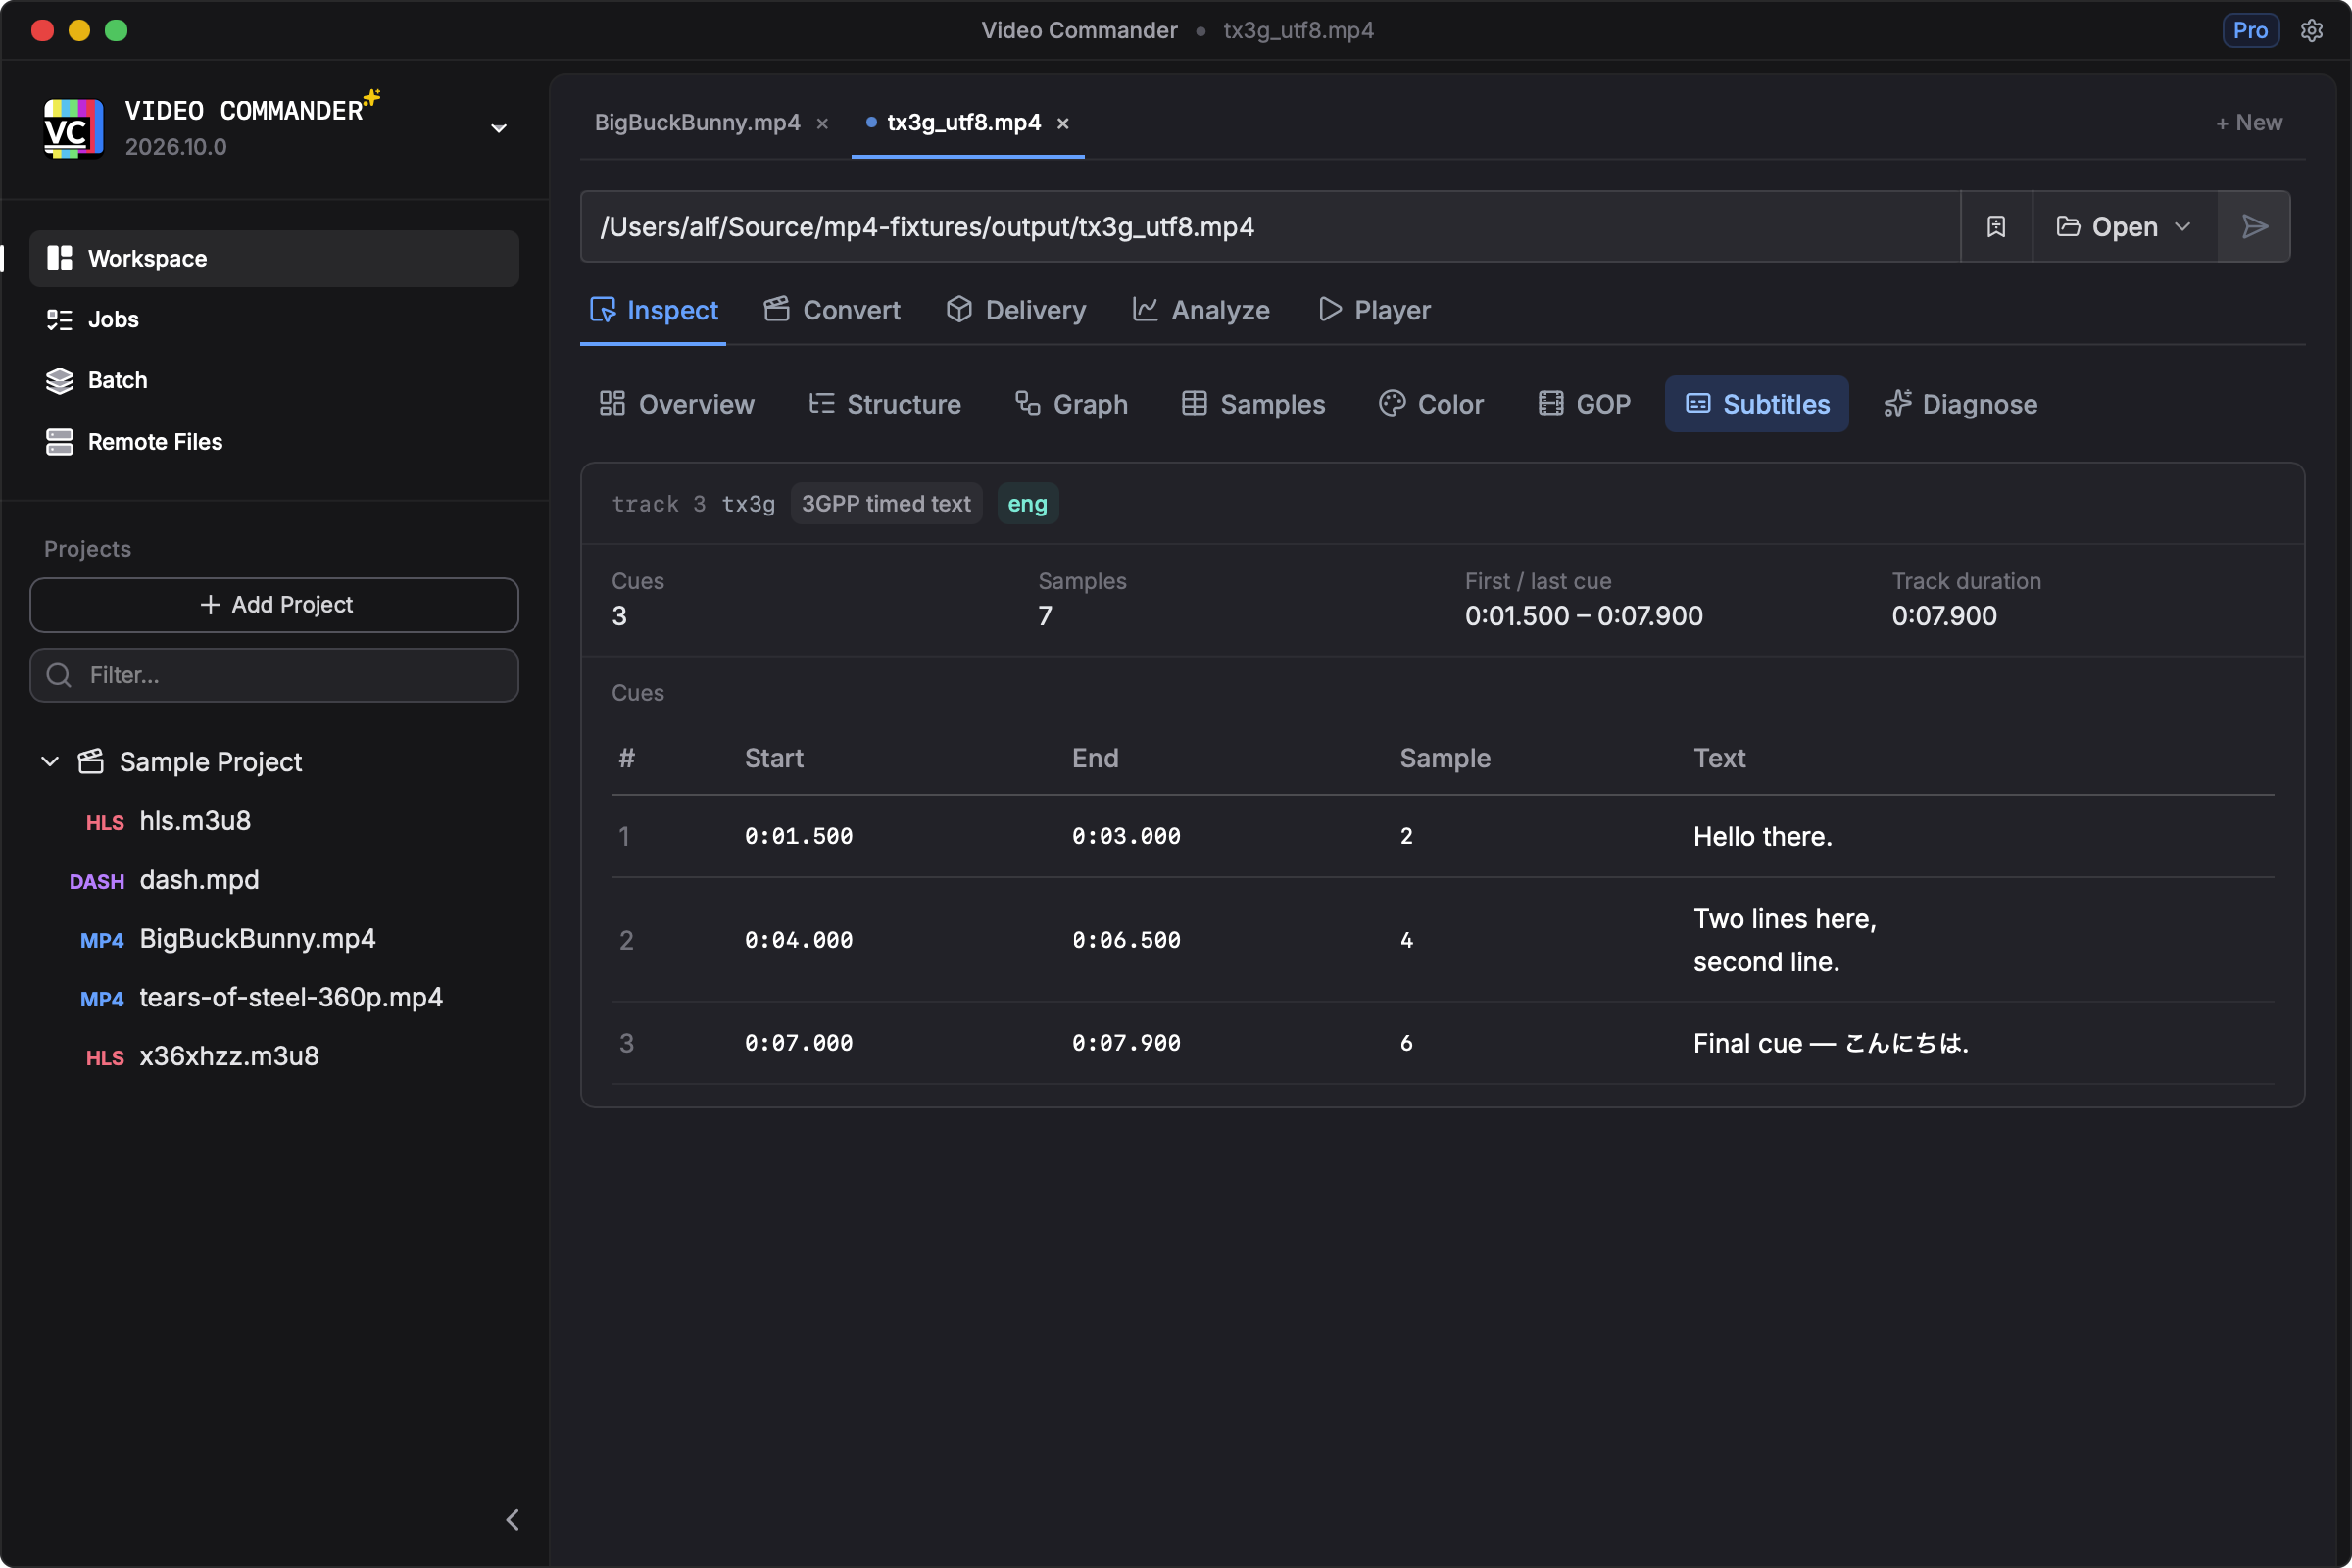The image size is (2352, 1568).
Task: Show the Color inspection view
Action: pyautogui.click(x=1431, y=404)
